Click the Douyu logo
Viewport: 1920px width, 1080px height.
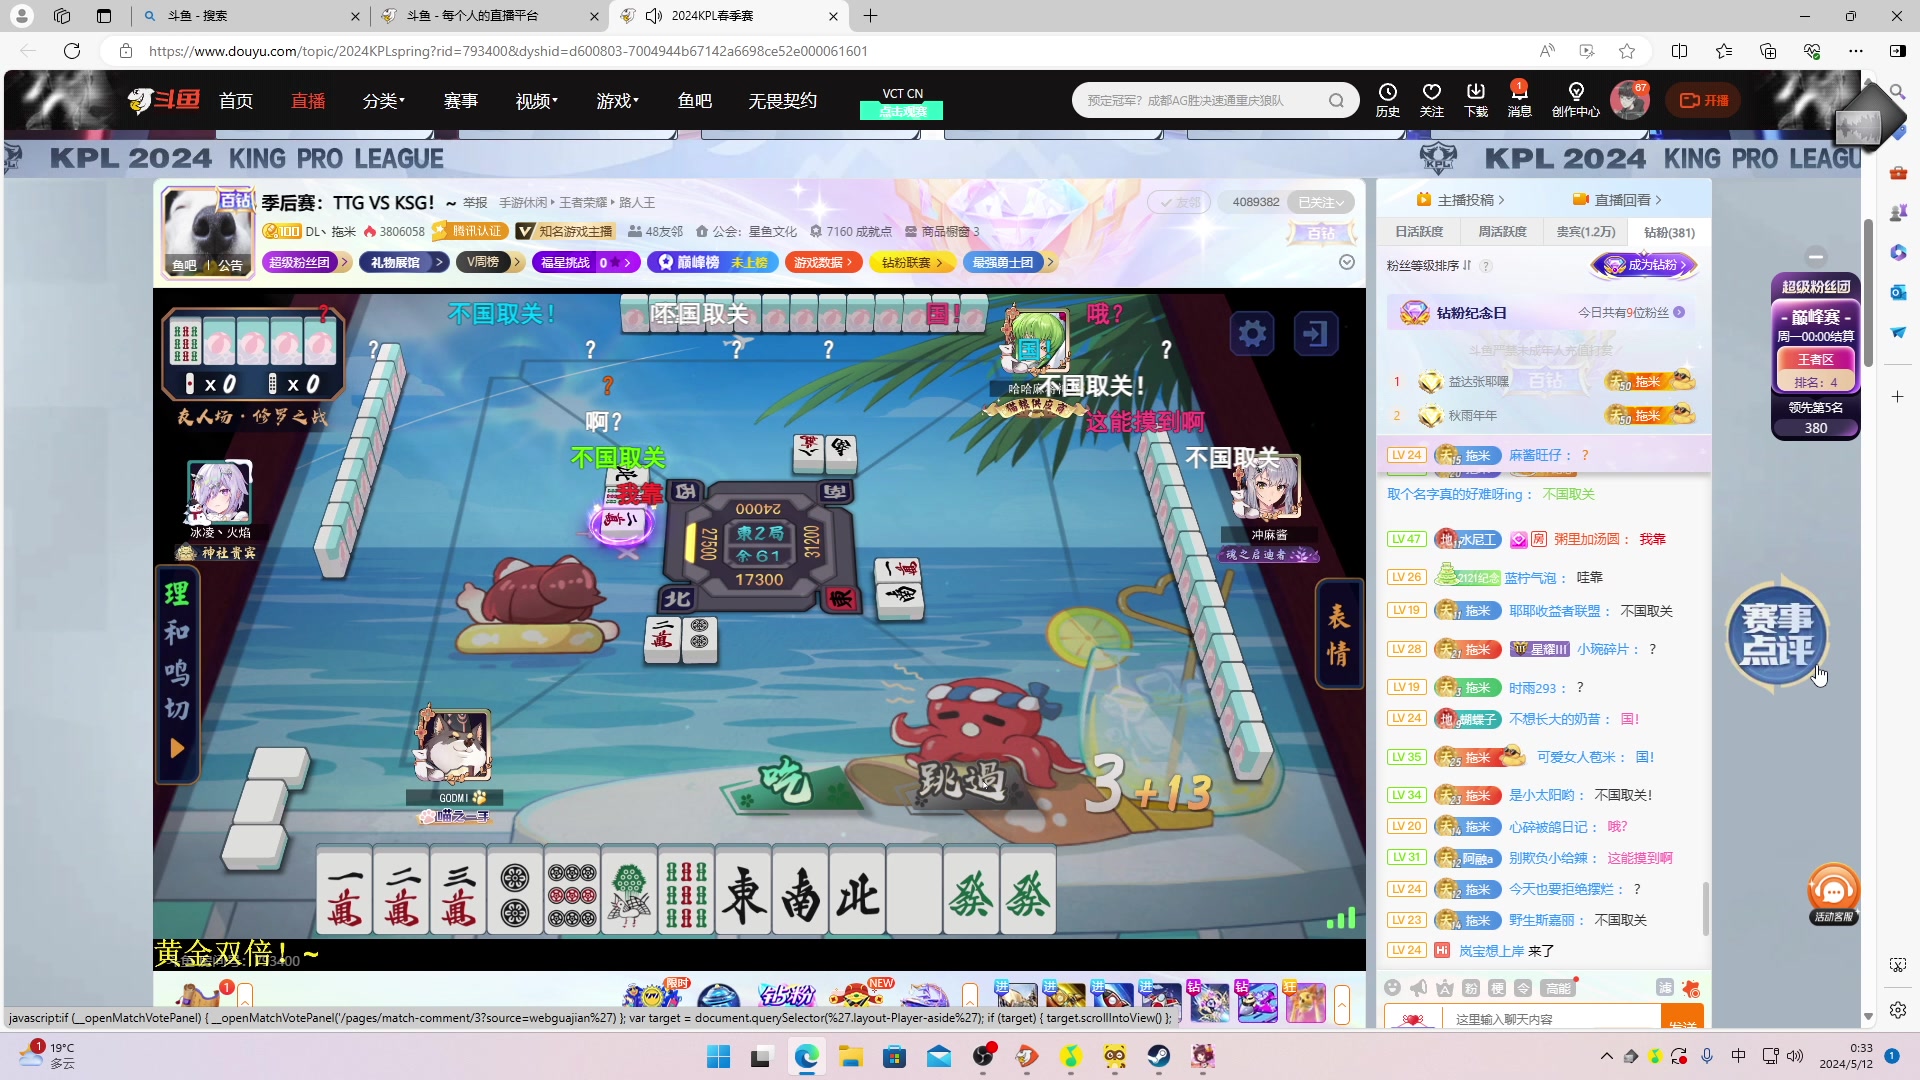tap(164, 100)
